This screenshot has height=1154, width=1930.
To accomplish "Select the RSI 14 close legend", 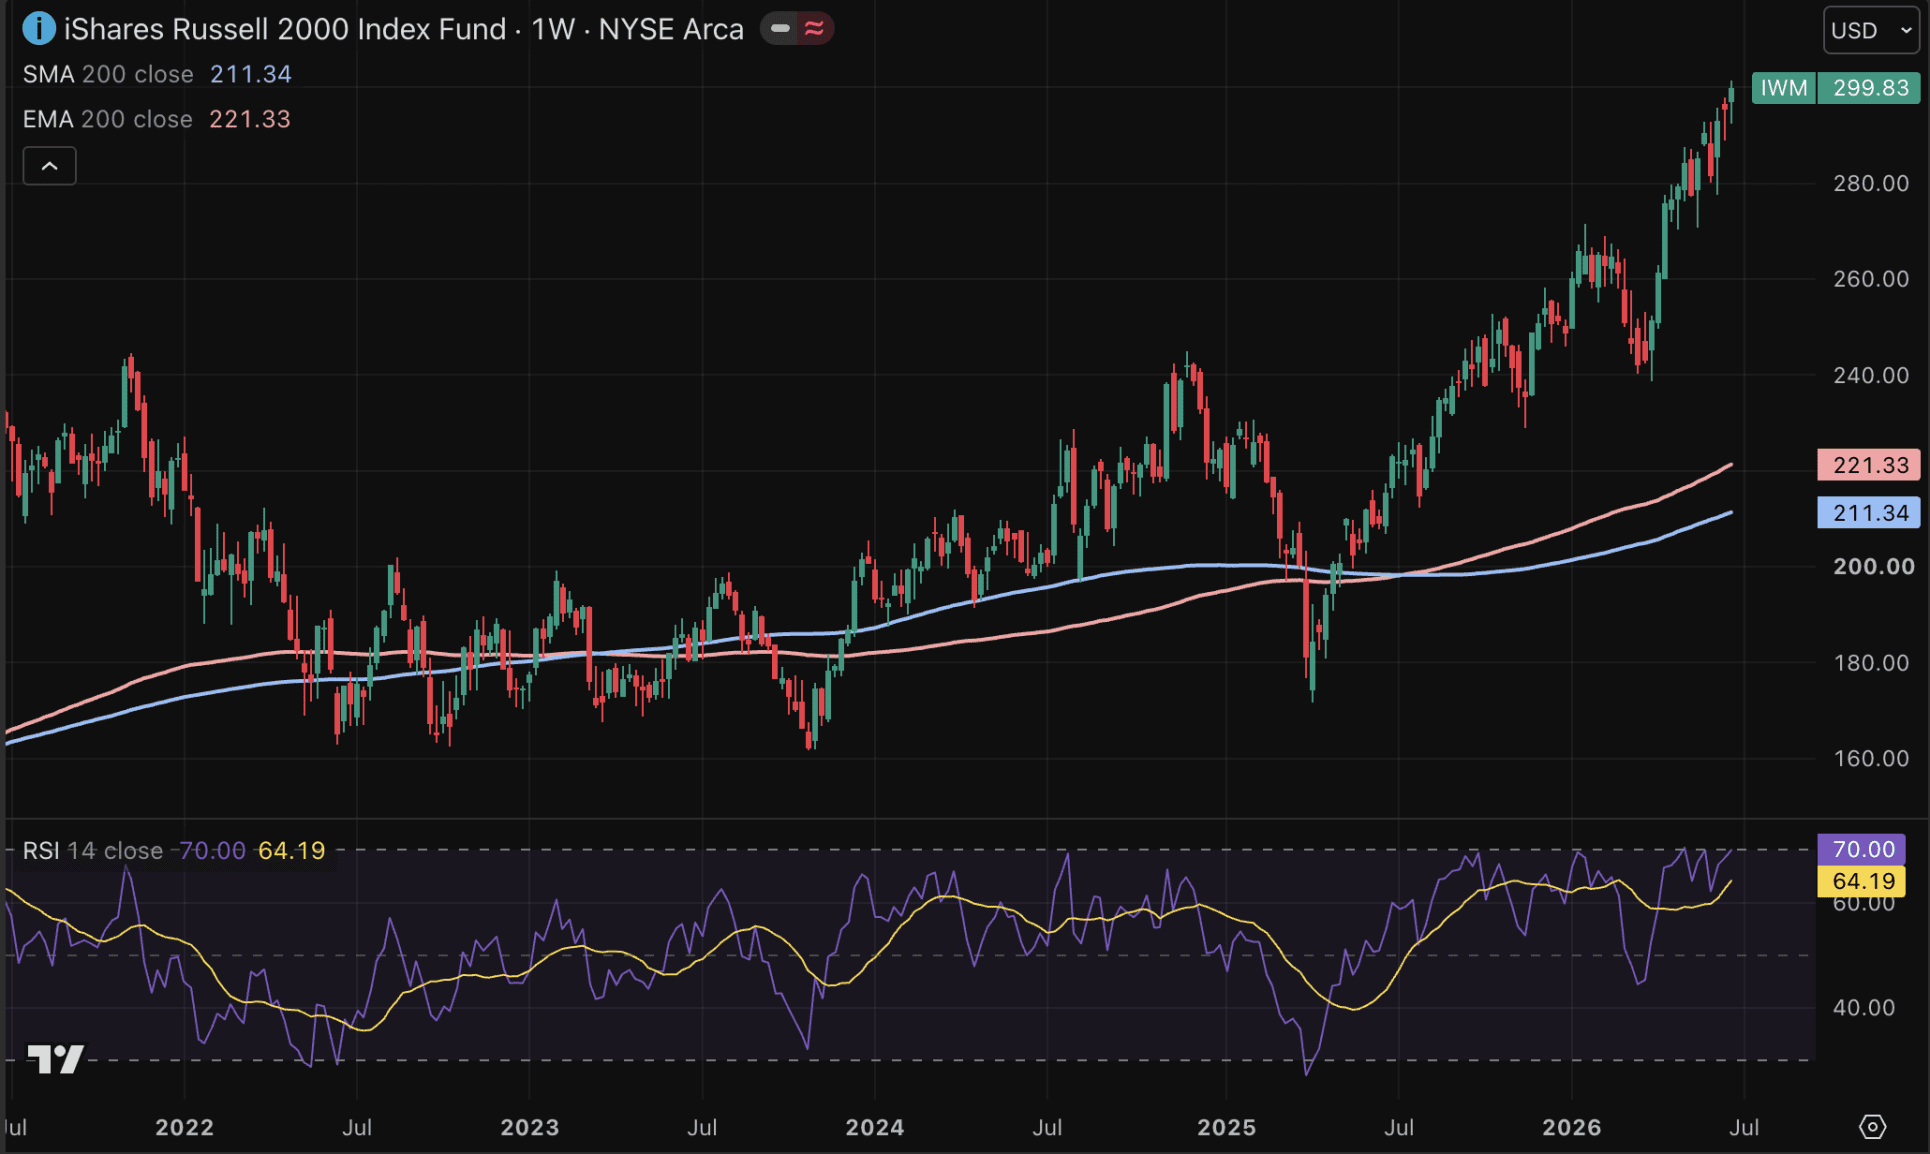I will click(x=92, y=851).
